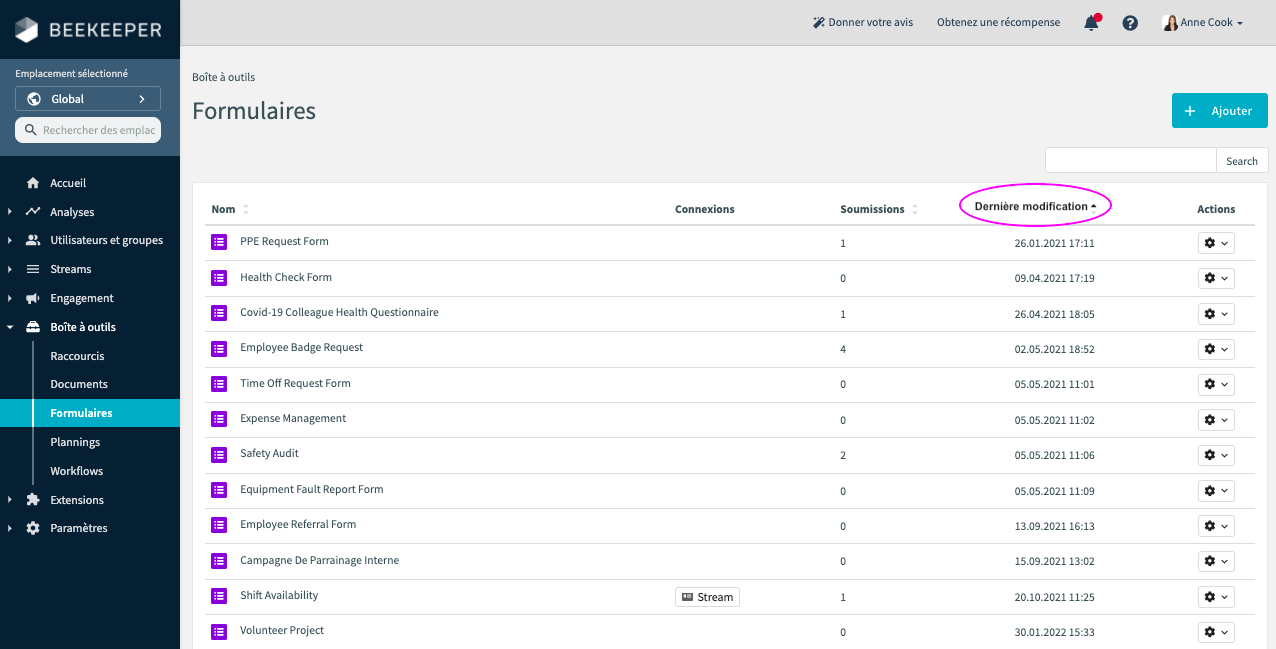Click the Stream connection badge
The height and width of the screenshot is (649, 1276).
pos(707,597)
